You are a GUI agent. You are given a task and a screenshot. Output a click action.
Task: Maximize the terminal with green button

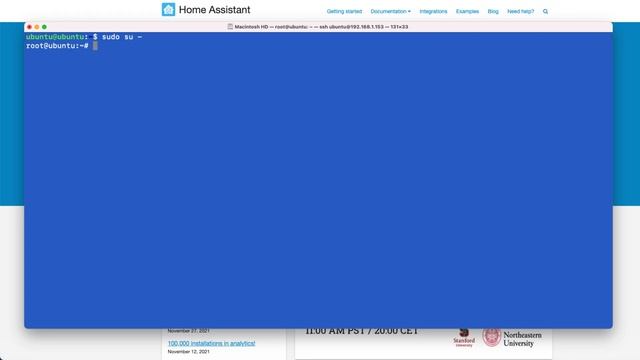tap(44, 27)
